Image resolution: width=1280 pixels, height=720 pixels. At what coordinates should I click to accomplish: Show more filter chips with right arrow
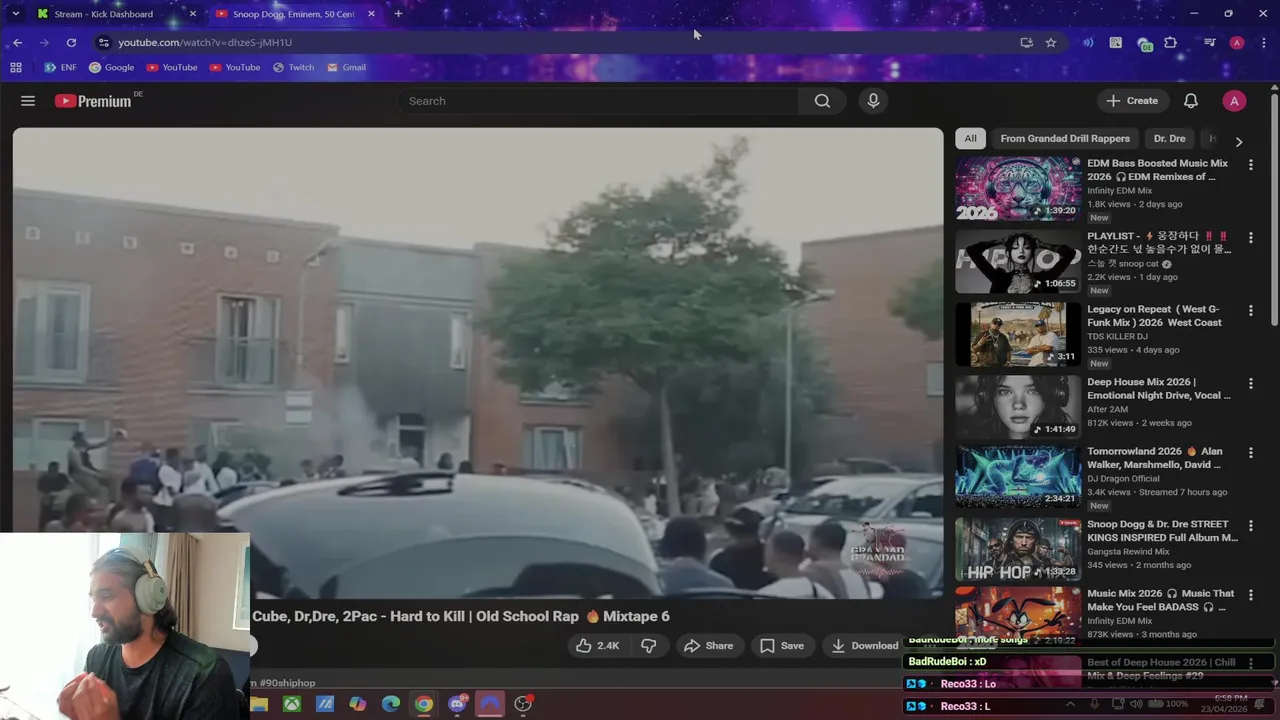1239,142
